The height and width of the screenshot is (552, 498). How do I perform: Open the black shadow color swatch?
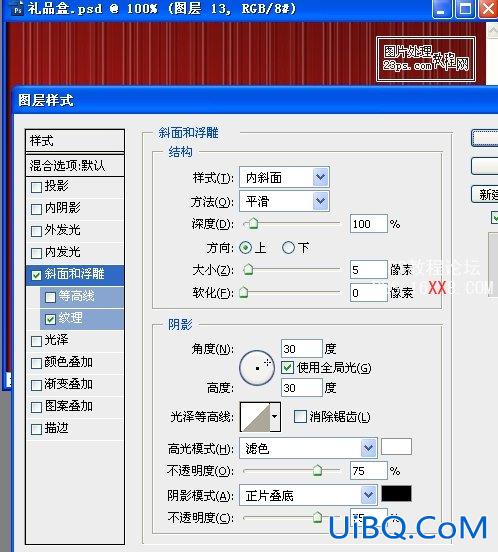tap(396, 494)
